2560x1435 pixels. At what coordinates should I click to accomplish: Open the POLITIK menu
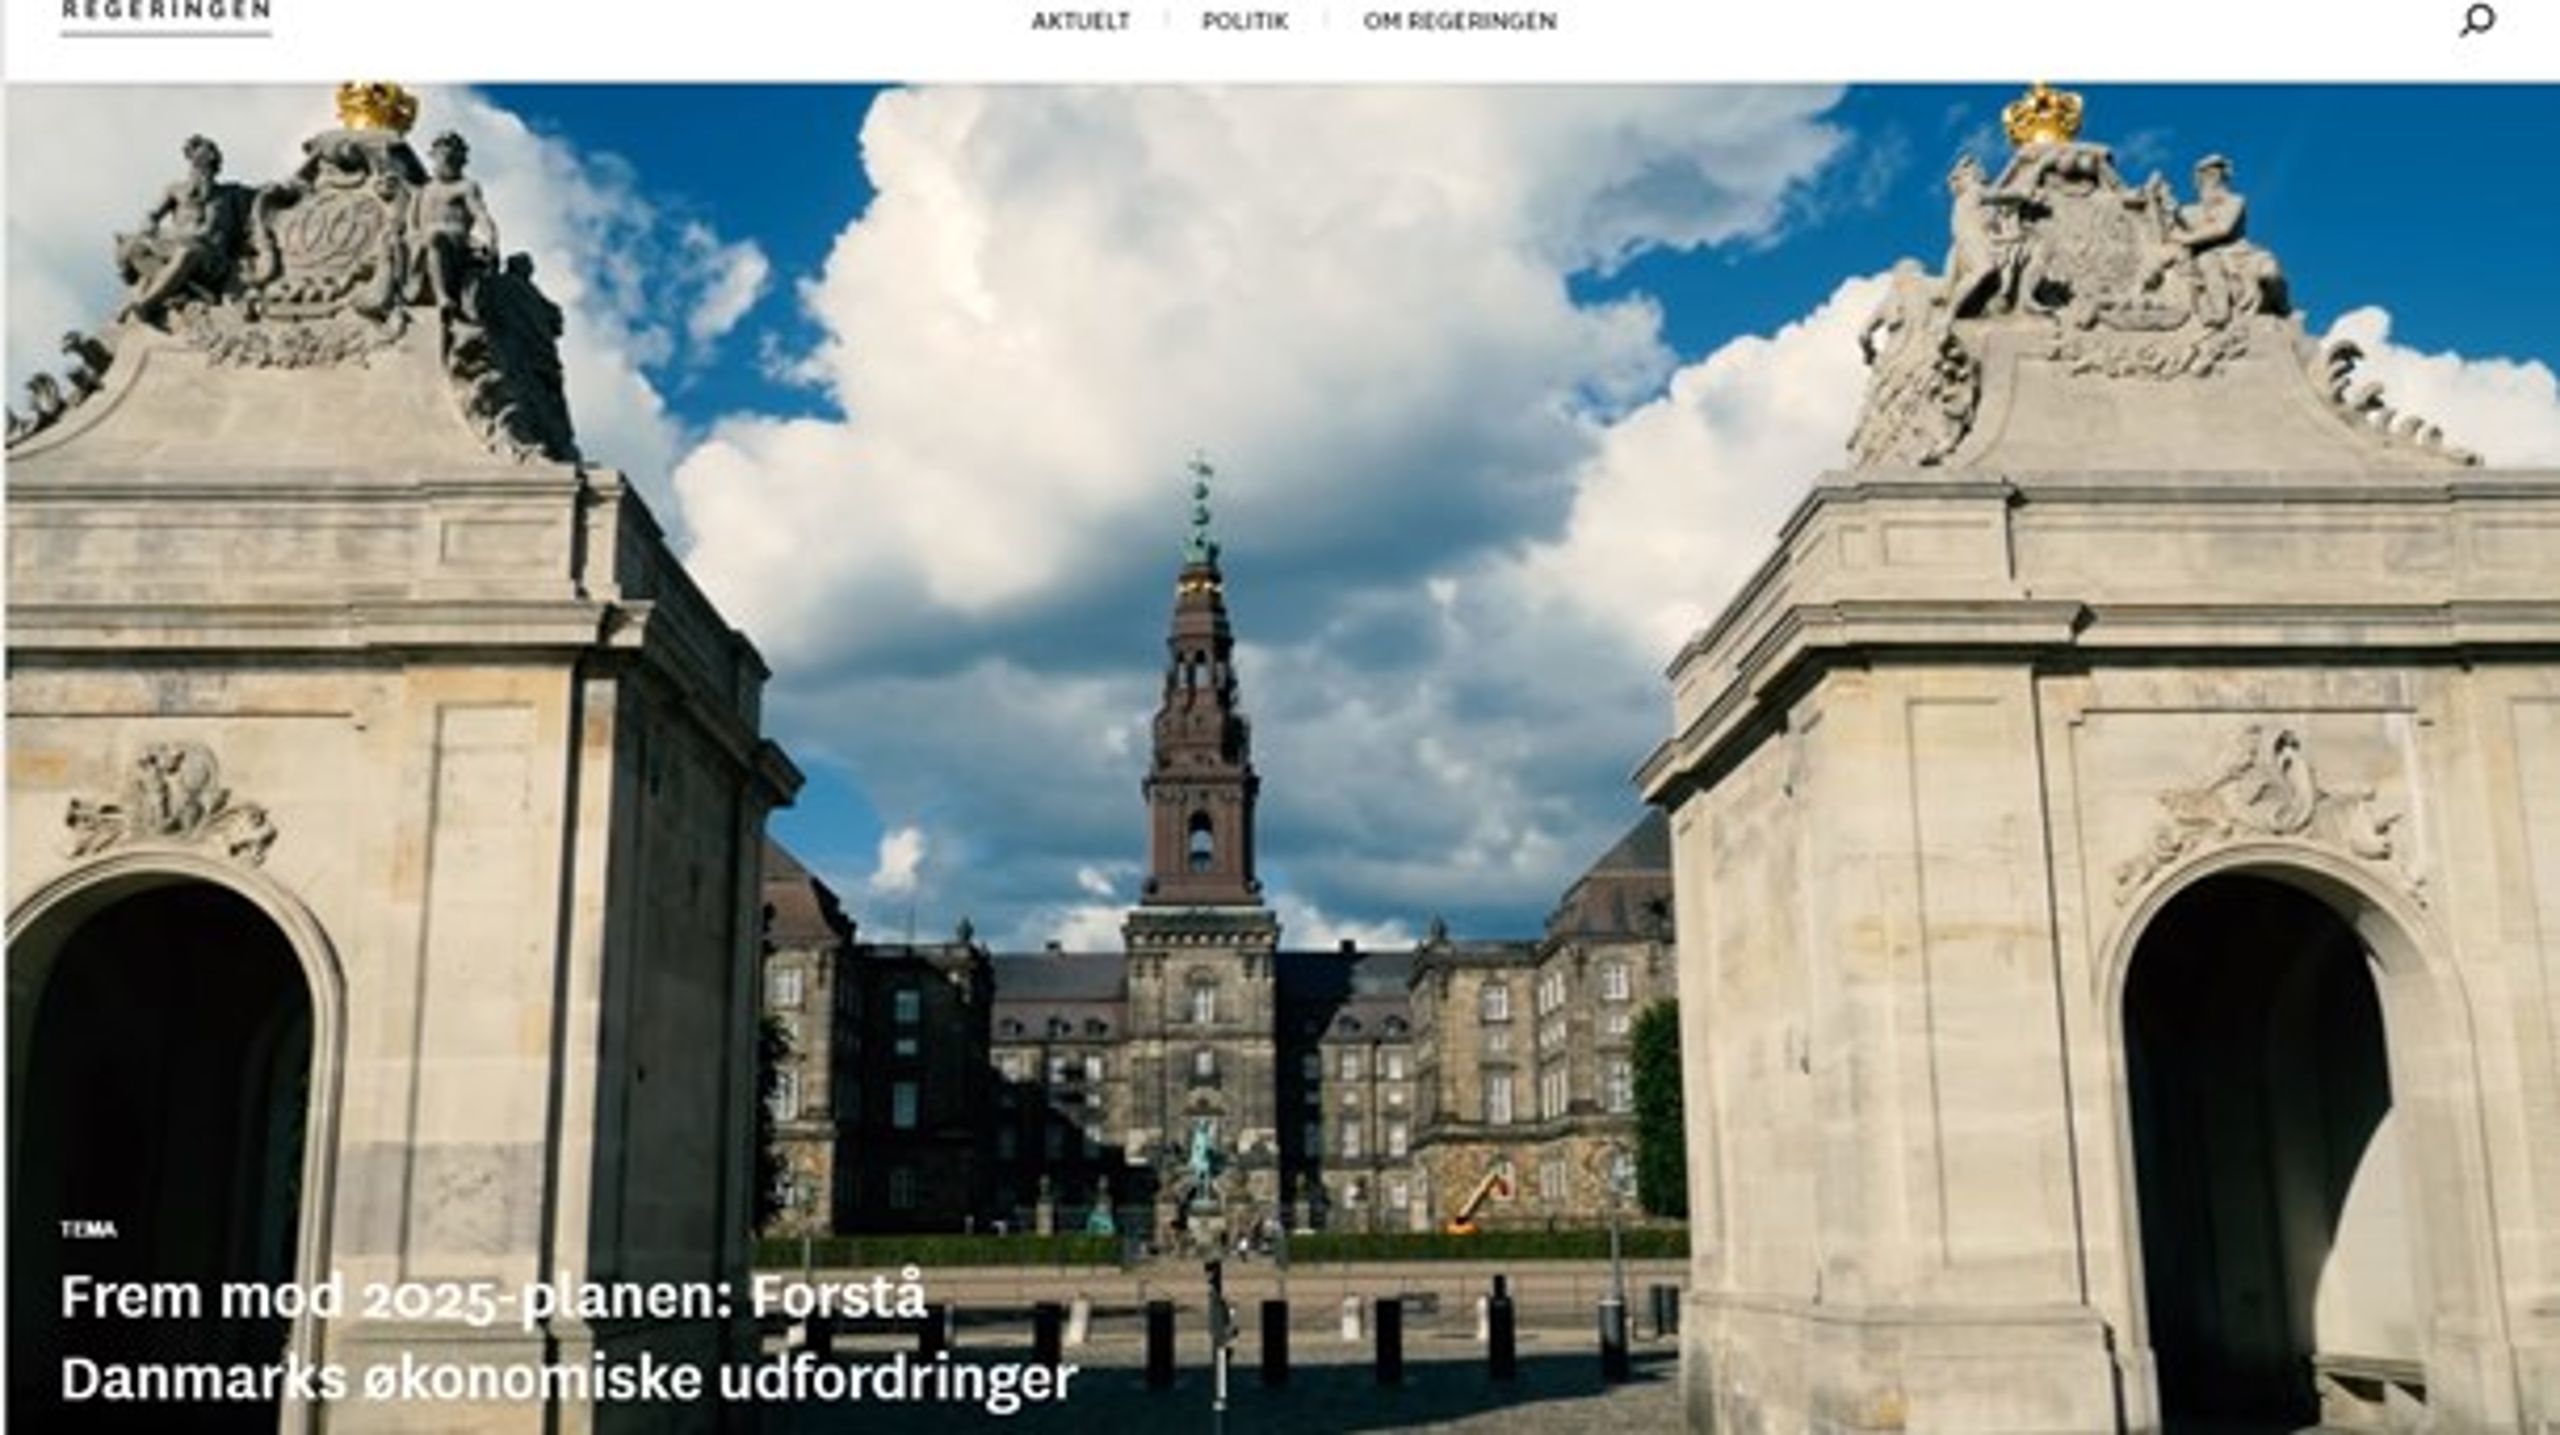(x=1245, y=21)
